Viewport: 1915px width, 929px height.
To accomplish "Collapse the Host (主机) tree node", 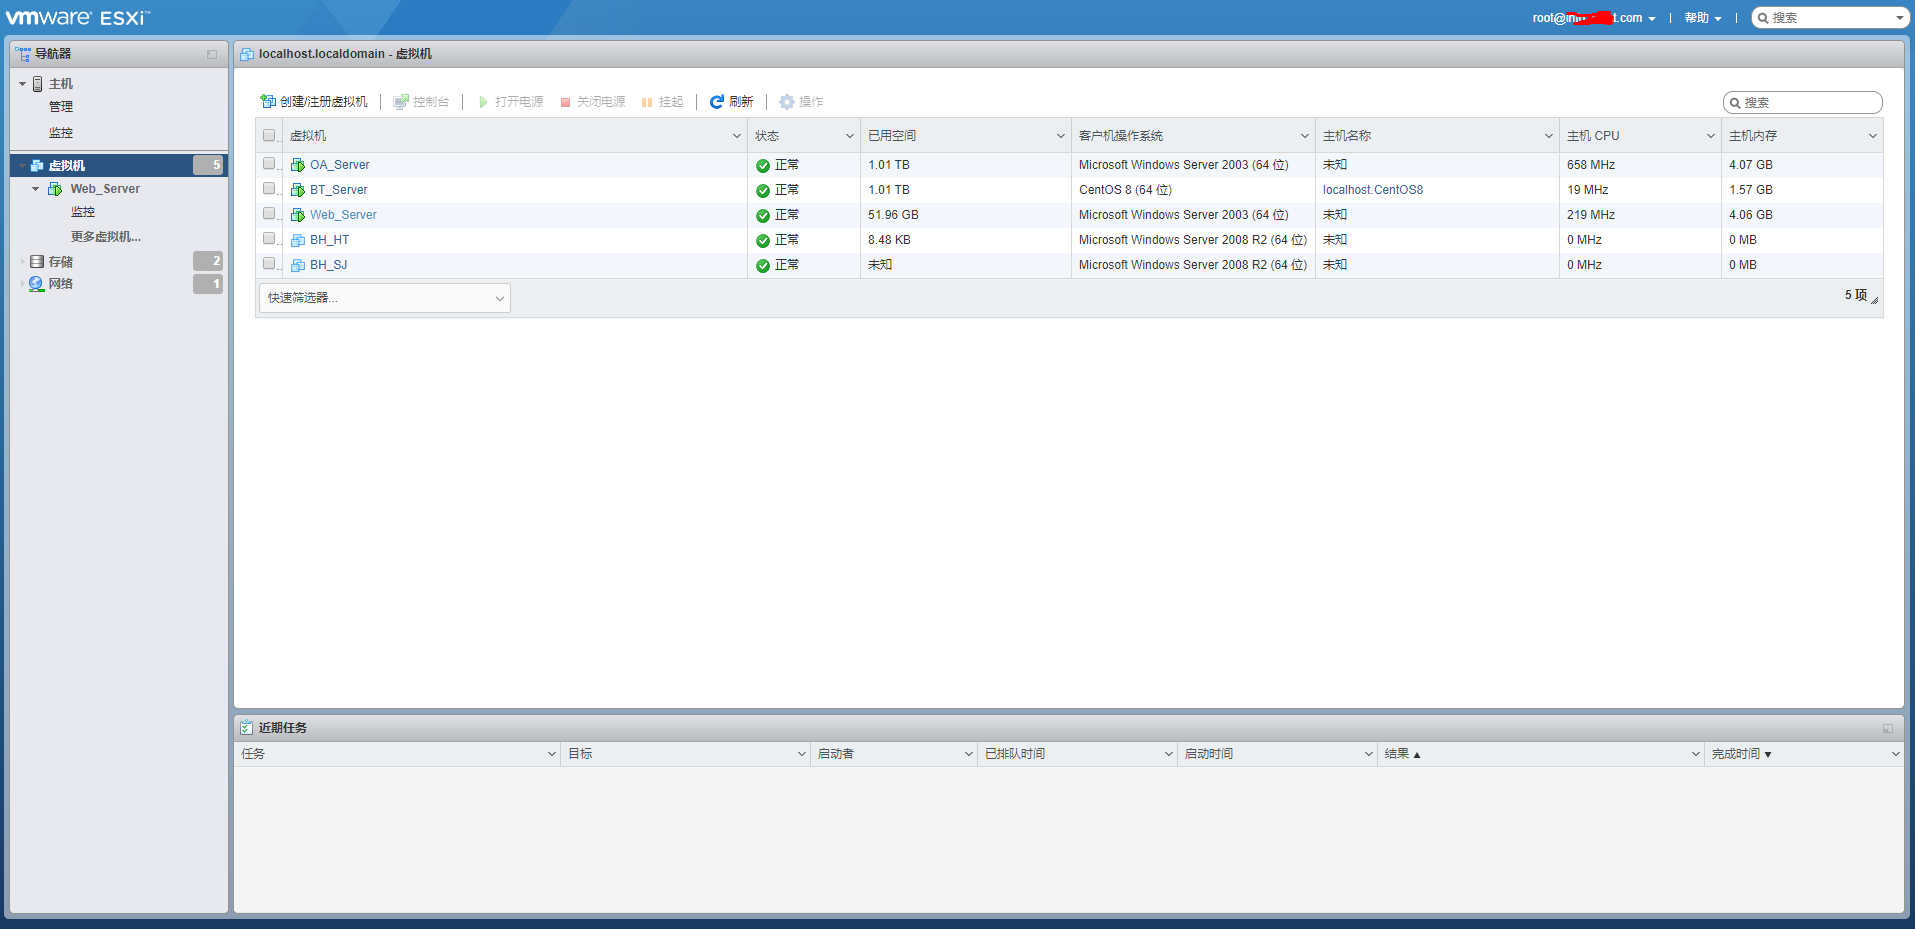I will click(22, 84).
